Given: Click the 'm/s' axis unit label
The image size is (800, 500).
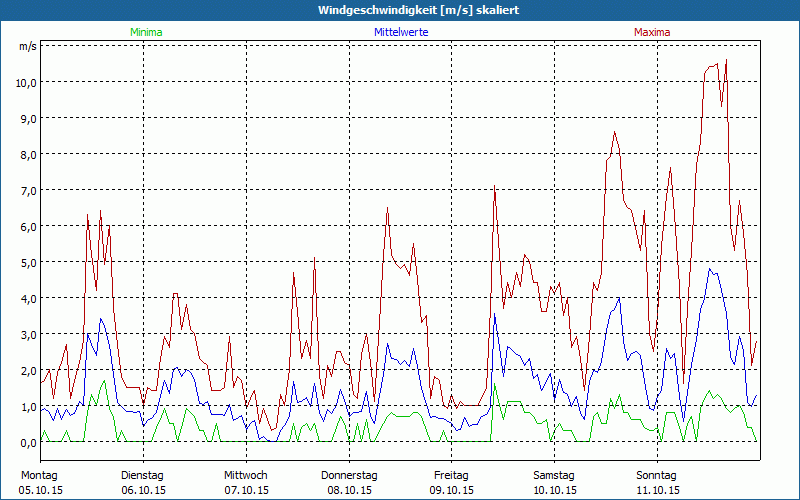Looking at the screenshot, I should coord(28,46).
